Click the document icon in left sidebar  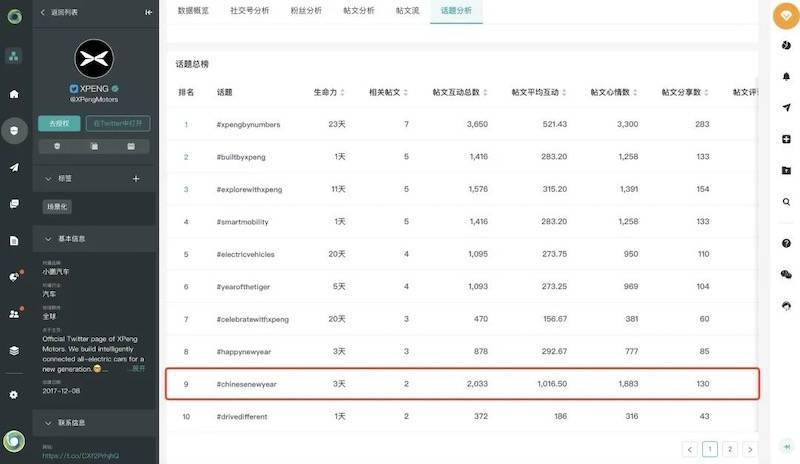tap(14, 241)
